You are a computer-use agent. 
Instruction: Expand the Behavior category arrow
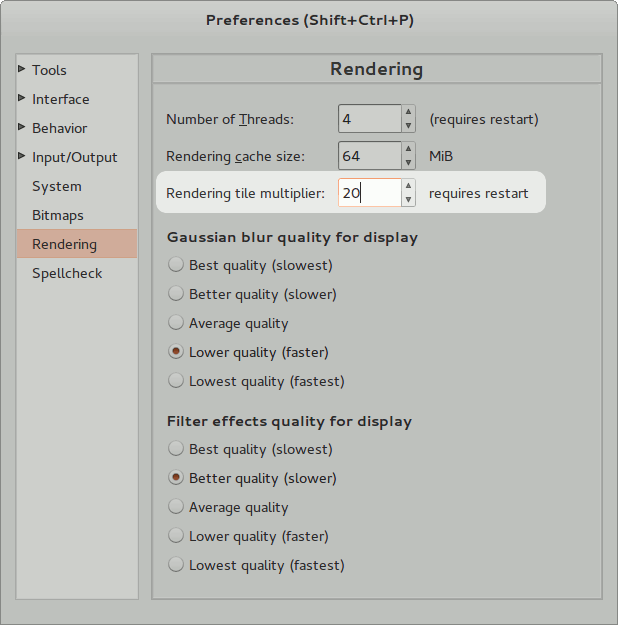[22, 128]
